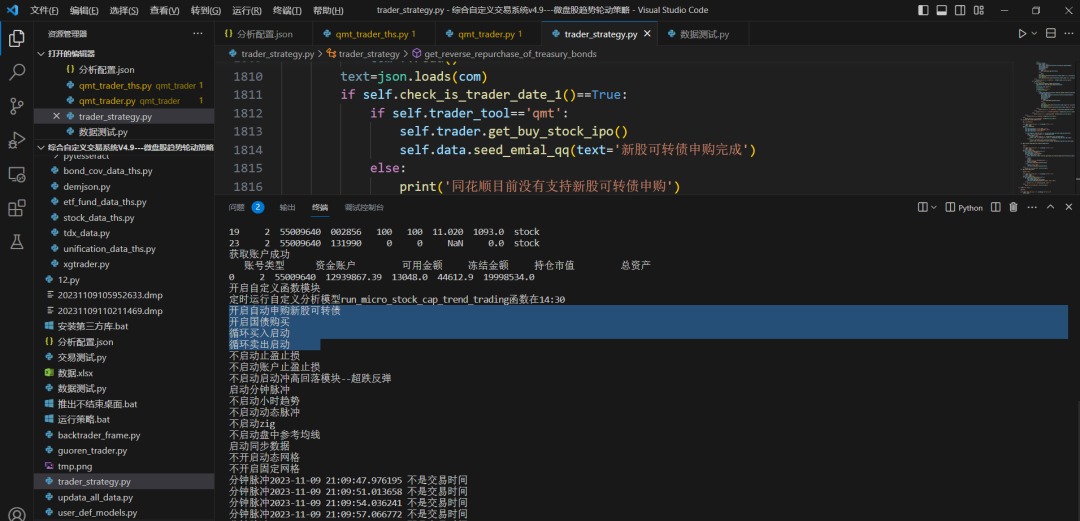Switch to 调试控制台 panel tab
The width and height of the screenshot is (1080, 521).
[364, 207]
